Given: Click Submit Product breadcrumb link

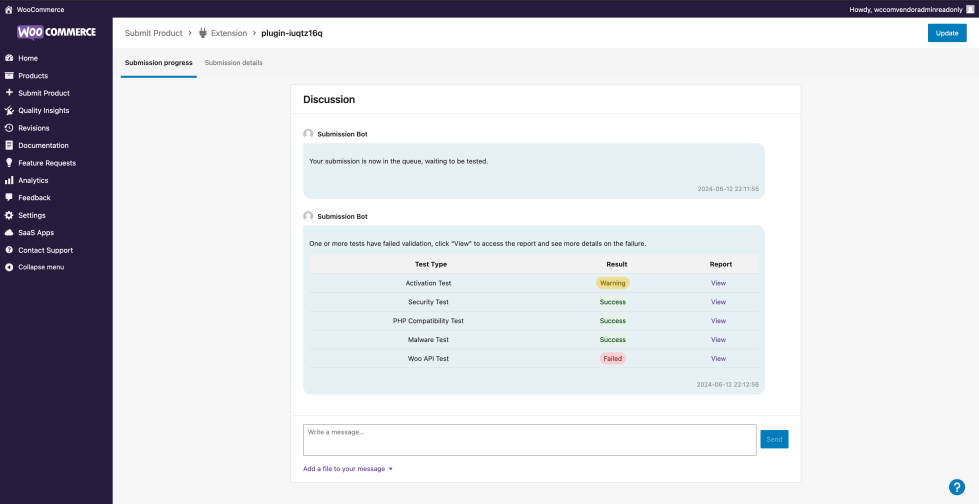Looking at the screenshot, I should click(154, 33).
